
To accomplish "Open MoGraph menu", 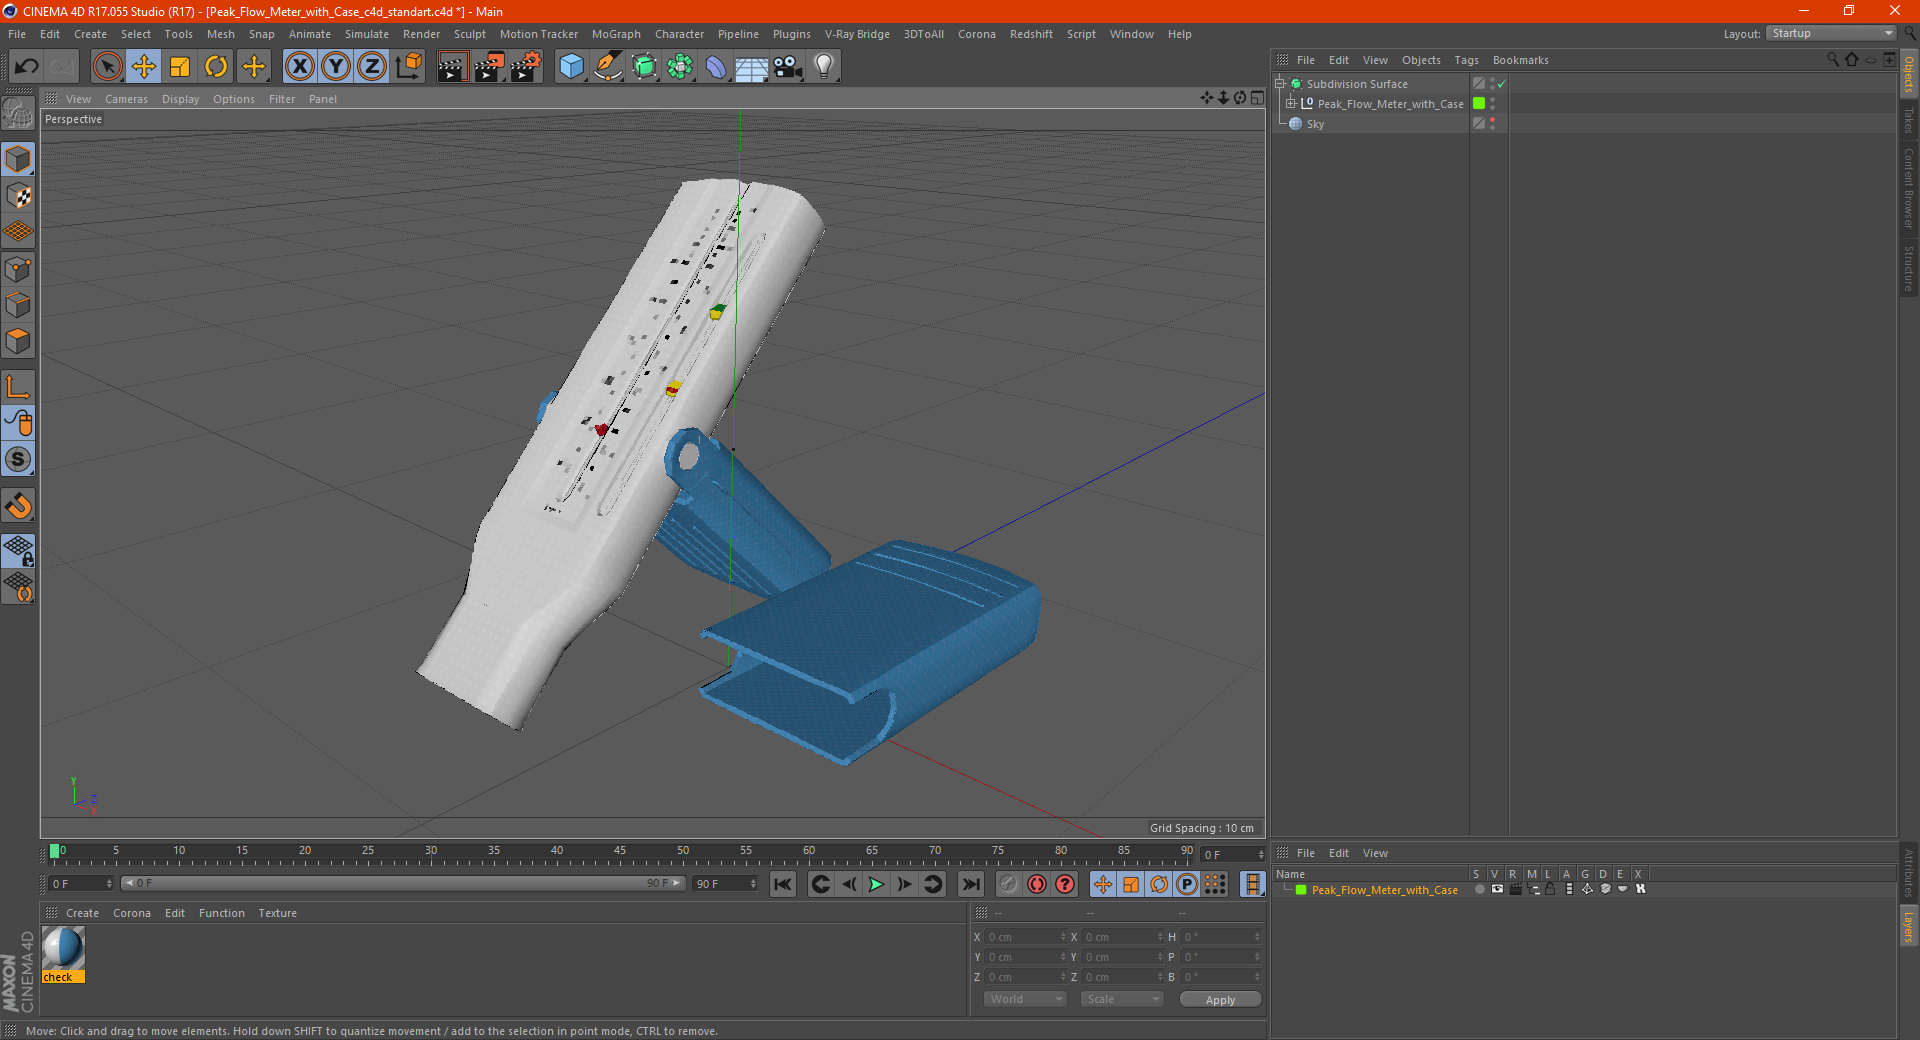I will click(616, 34).
